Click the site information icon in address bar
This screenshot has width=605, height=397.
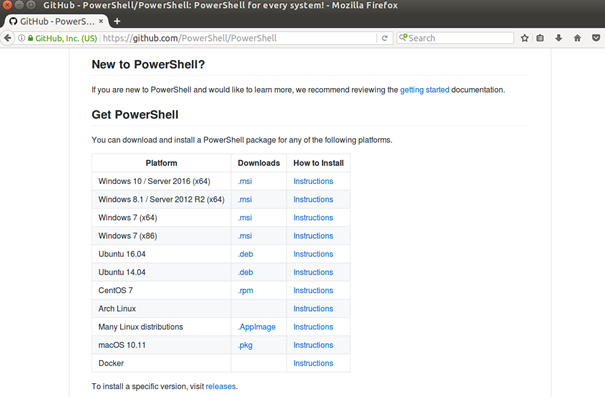[22, 38]
